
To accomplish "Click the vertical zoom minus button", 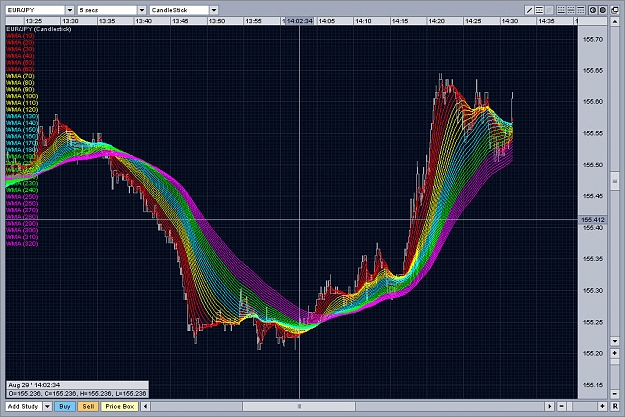I will pos(615,393).
